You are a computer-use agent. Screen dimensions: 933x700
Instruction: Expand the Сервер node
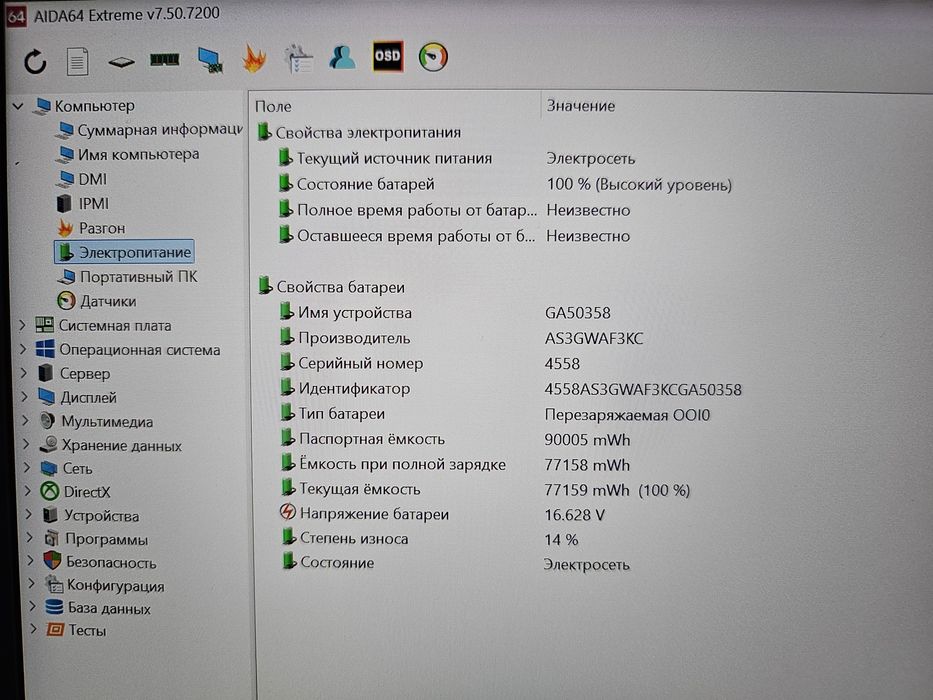click(x=24, y=373)
